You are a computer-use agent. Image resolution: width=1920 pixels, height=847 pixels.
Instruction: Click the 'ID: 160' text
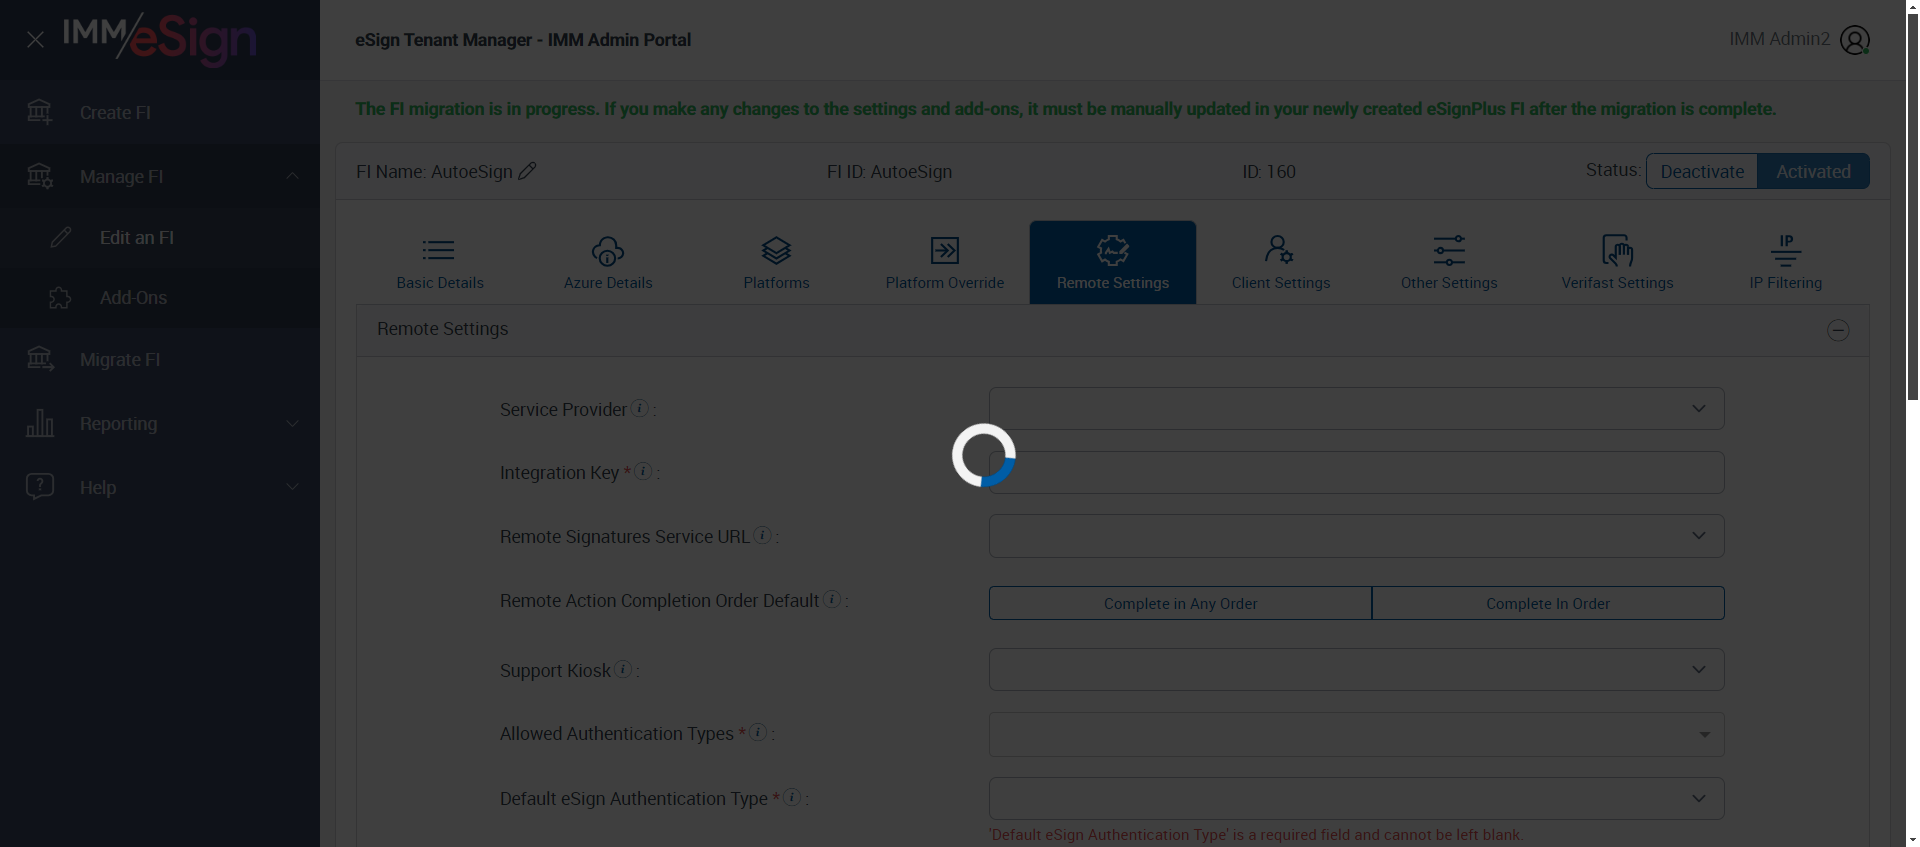[x=1269, y=171]
